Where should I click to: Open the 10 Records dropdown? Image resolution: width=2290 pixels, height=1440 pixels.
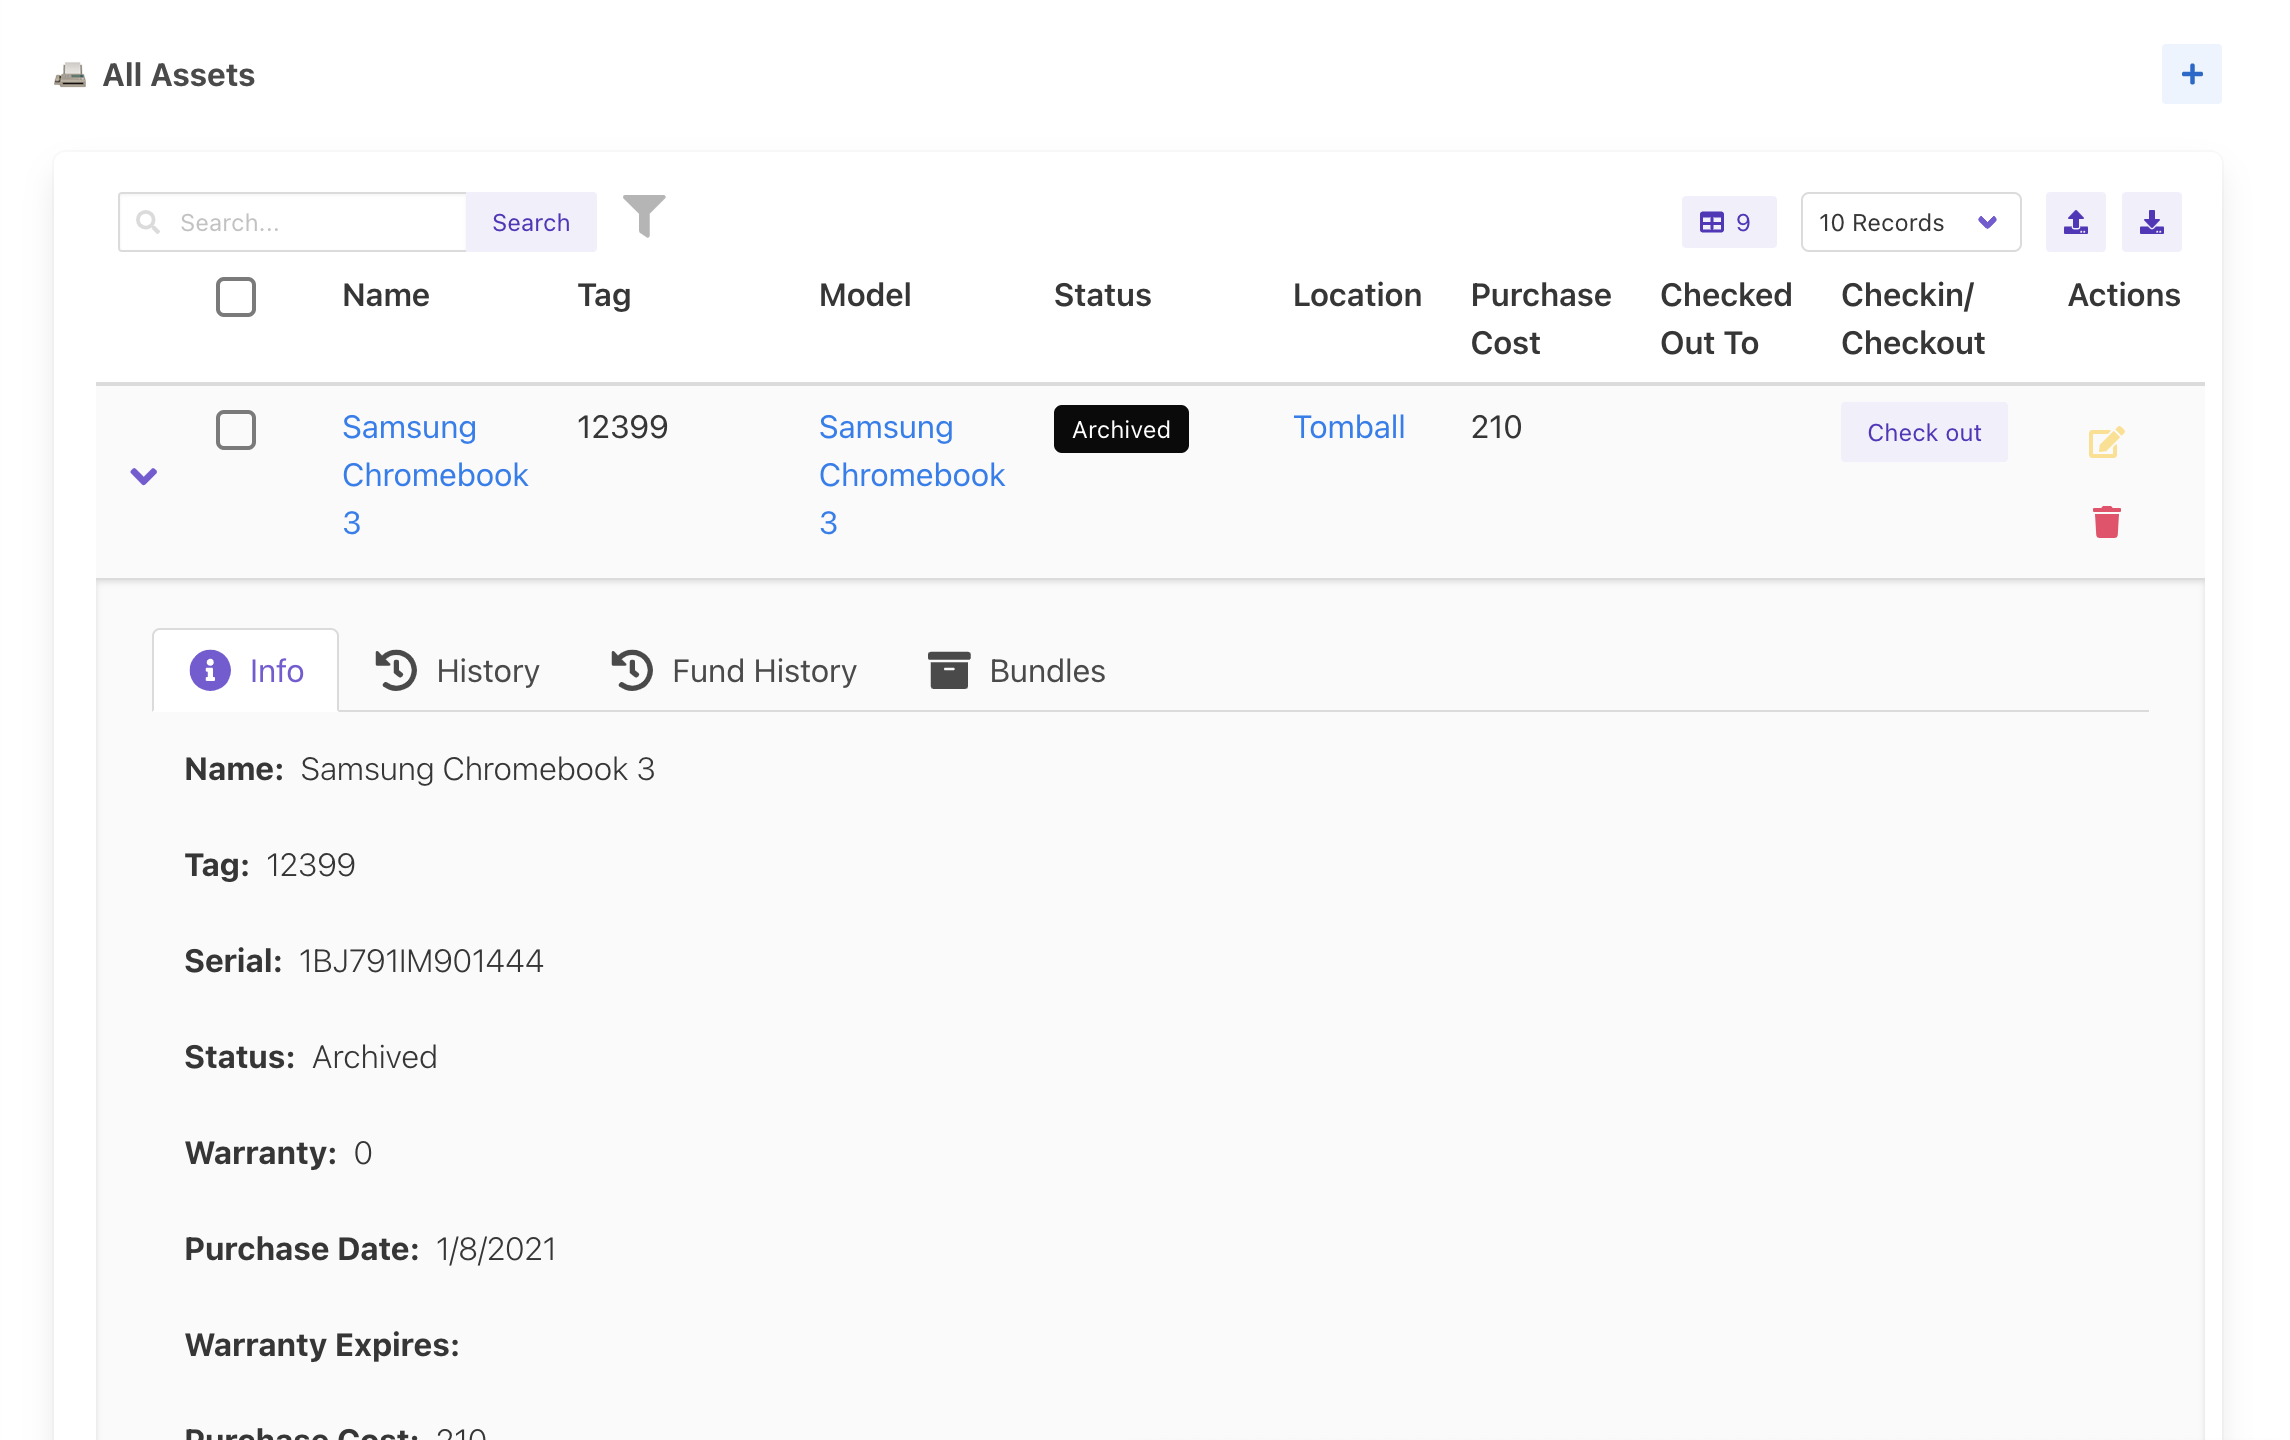1909,222
